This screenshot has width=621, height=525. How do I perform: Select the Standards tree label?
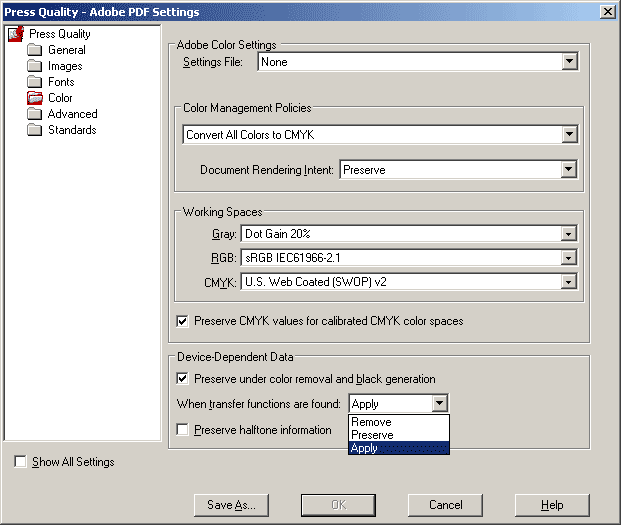(x=72, y=129)
